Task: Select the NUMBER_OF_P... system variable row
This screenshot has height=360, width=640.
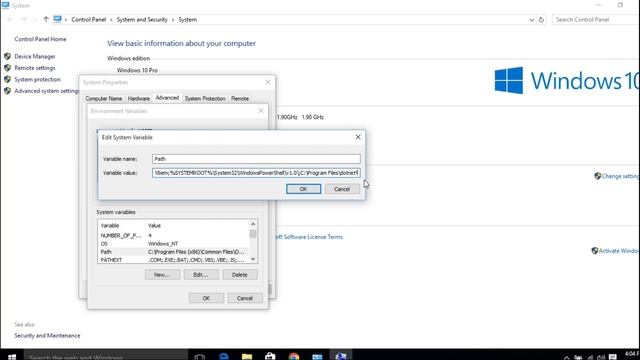Action: pyautogui.click(x=173, y=236)
